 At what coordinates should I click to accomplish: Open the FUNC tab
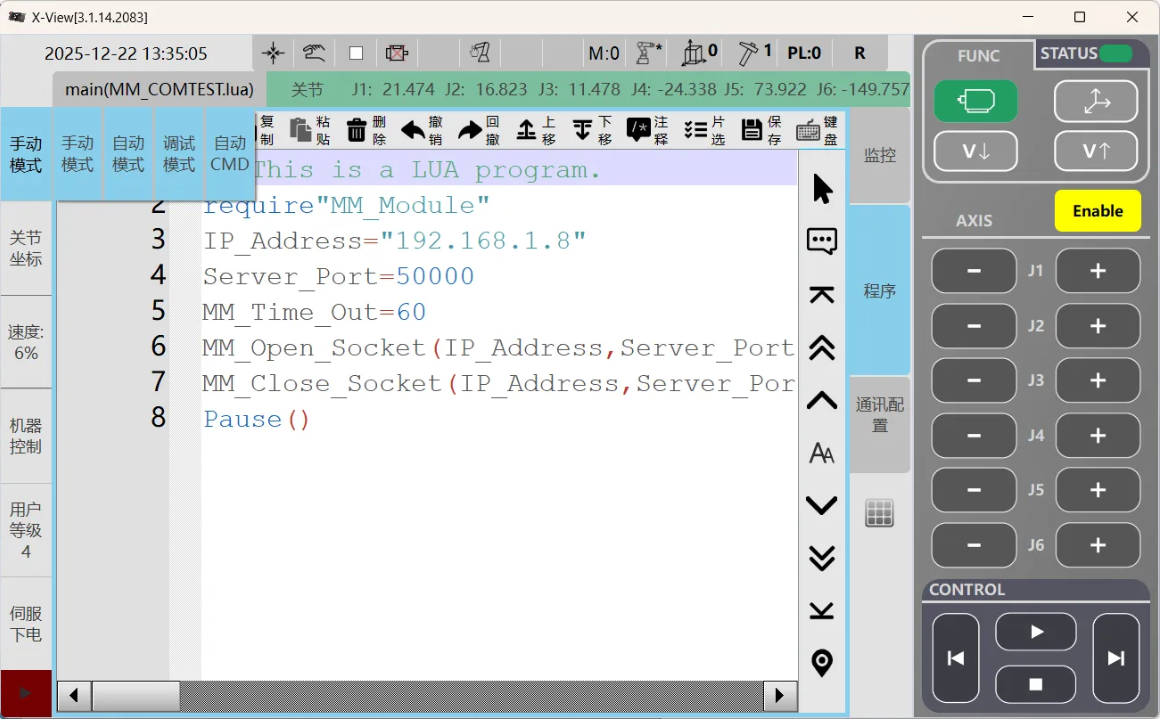click(978, 55)
